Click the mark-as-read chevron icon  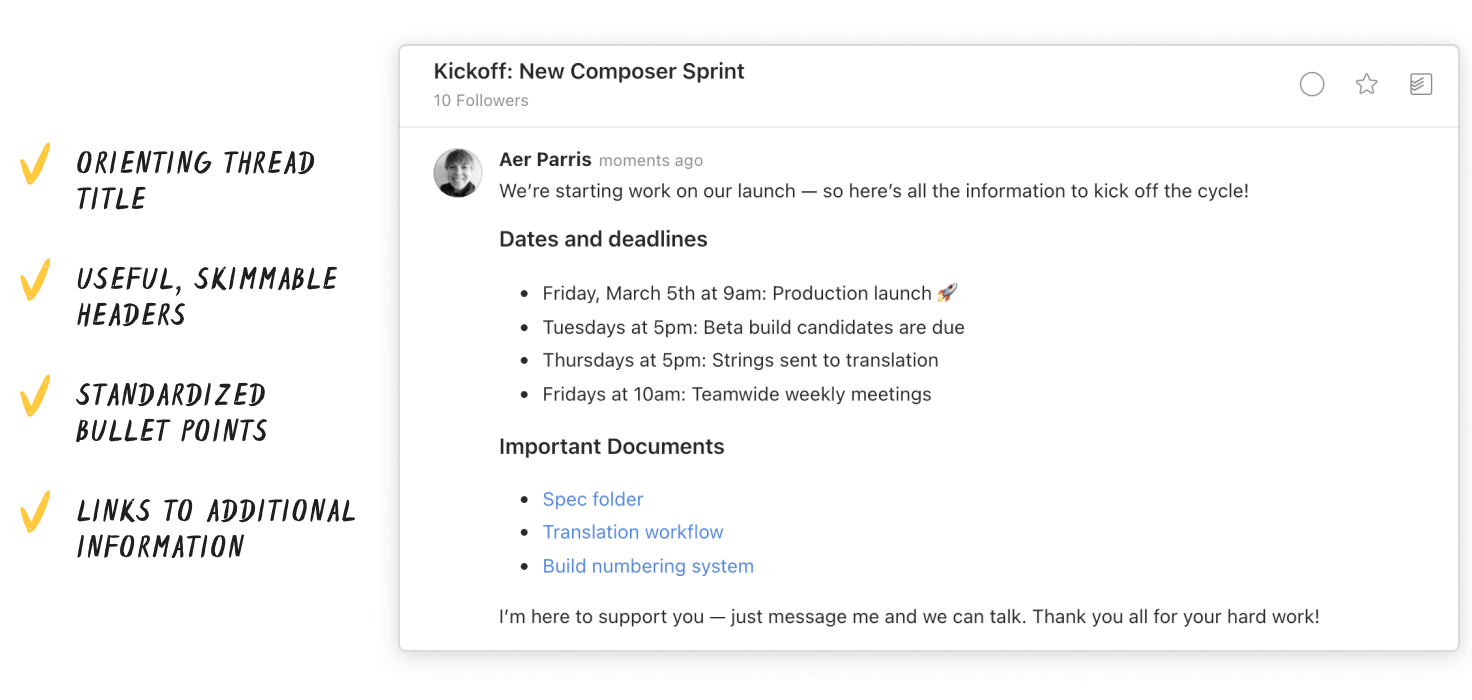[x=1421, y=84]
